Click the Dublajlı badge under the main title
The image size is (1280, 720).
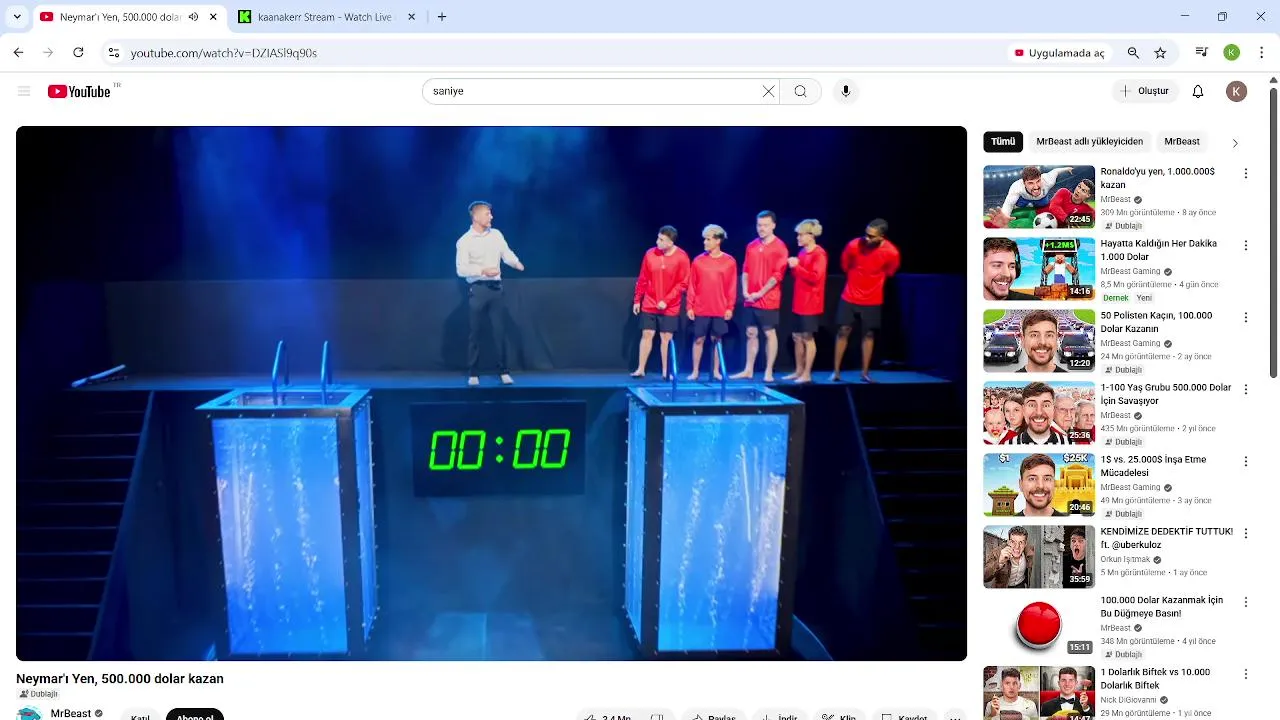(x=39, y=694)
